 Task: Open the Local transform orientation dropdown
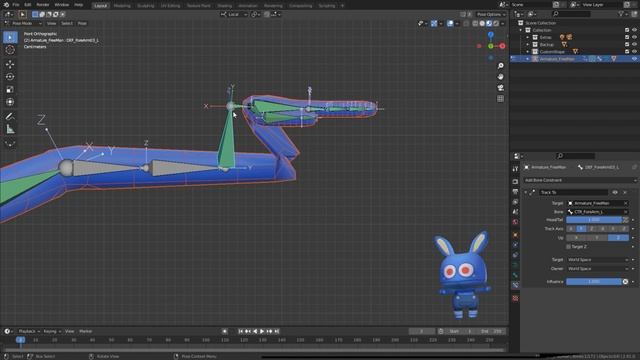click(234, 14)
